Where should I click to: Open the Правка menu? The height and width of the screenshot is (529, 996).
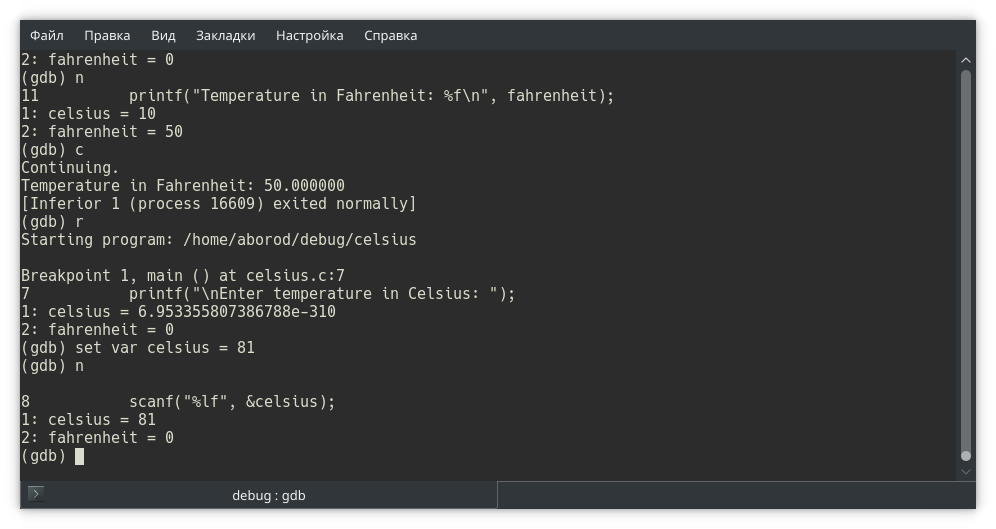tap(107, 35)
